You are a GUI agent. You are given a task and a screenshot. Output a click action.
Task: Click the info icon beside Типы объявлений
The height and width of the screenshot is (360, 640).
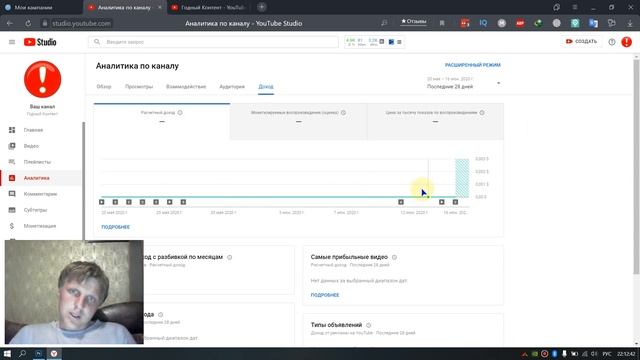pyautogui.click(x=369, y=325)
